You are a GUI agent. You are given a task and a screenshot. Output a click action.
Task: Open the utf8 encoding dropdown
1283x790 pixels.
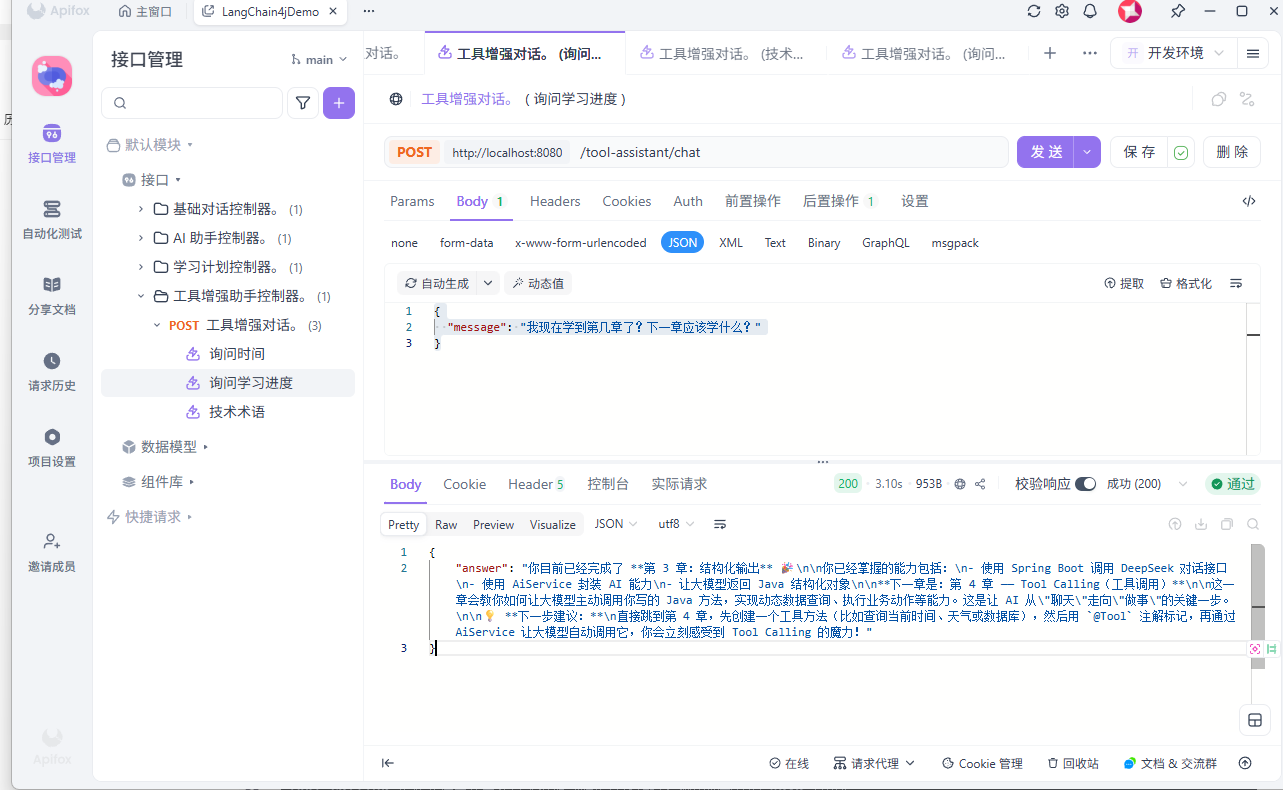pos(675,524)
